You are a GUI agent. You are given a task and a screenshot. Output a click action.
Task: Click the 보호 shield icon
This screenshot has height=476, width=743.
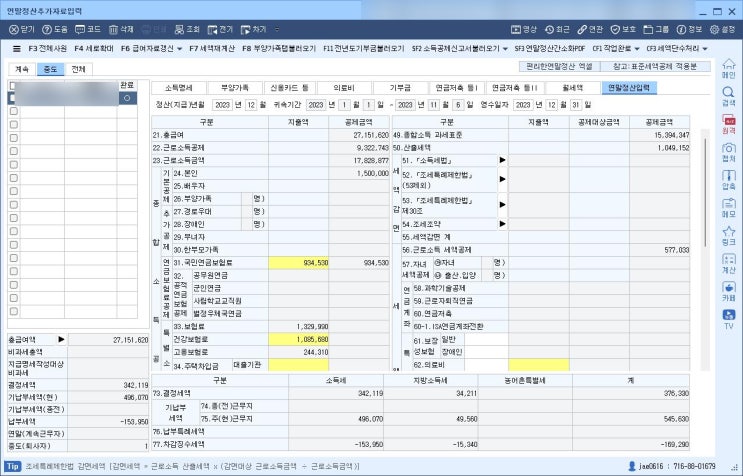[x=623, y=29]
